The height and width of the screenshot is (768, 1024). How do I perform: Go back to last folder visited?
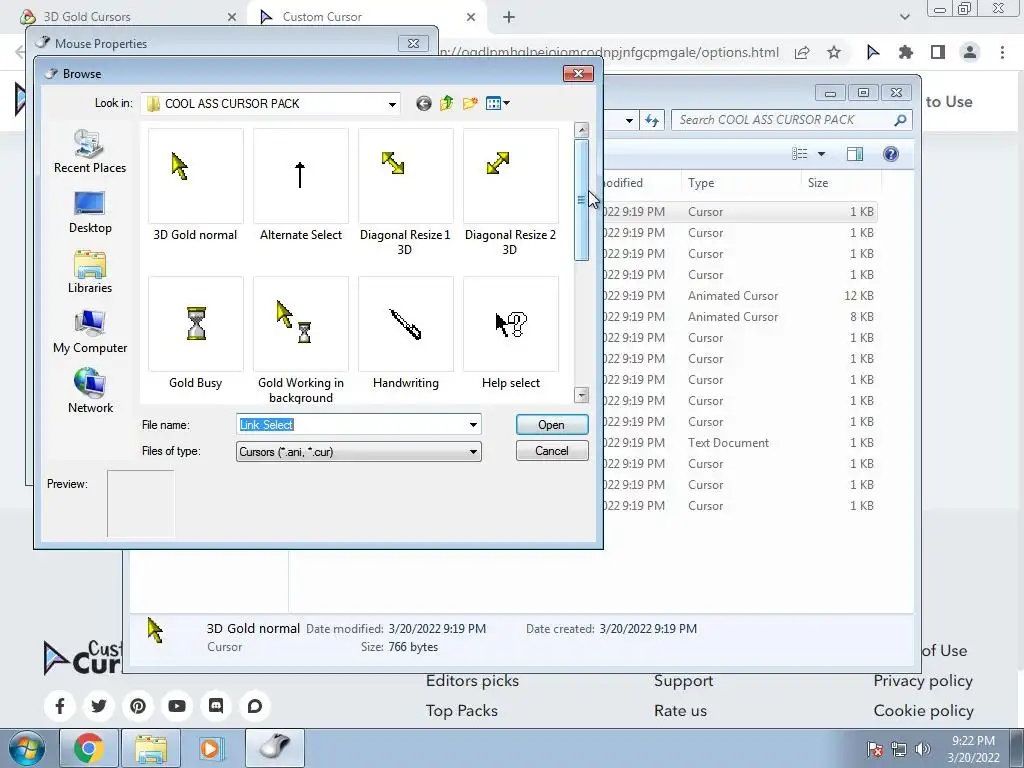pos(423,103)
